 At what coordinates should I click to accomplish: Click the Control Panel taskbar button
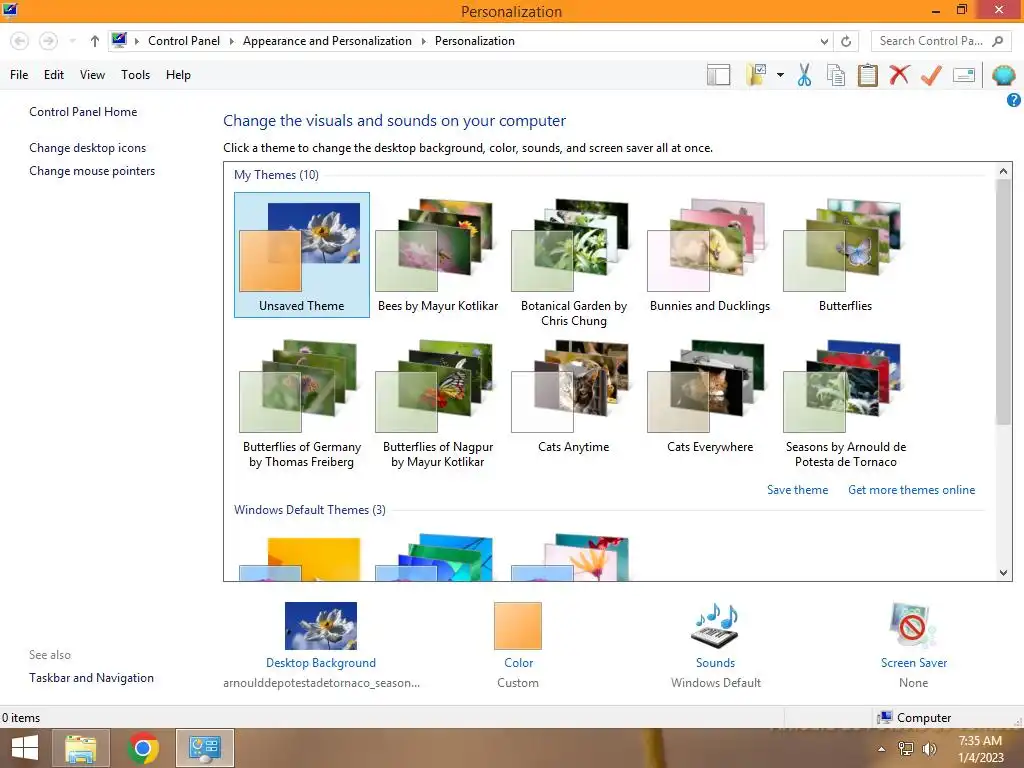point(204,748)
